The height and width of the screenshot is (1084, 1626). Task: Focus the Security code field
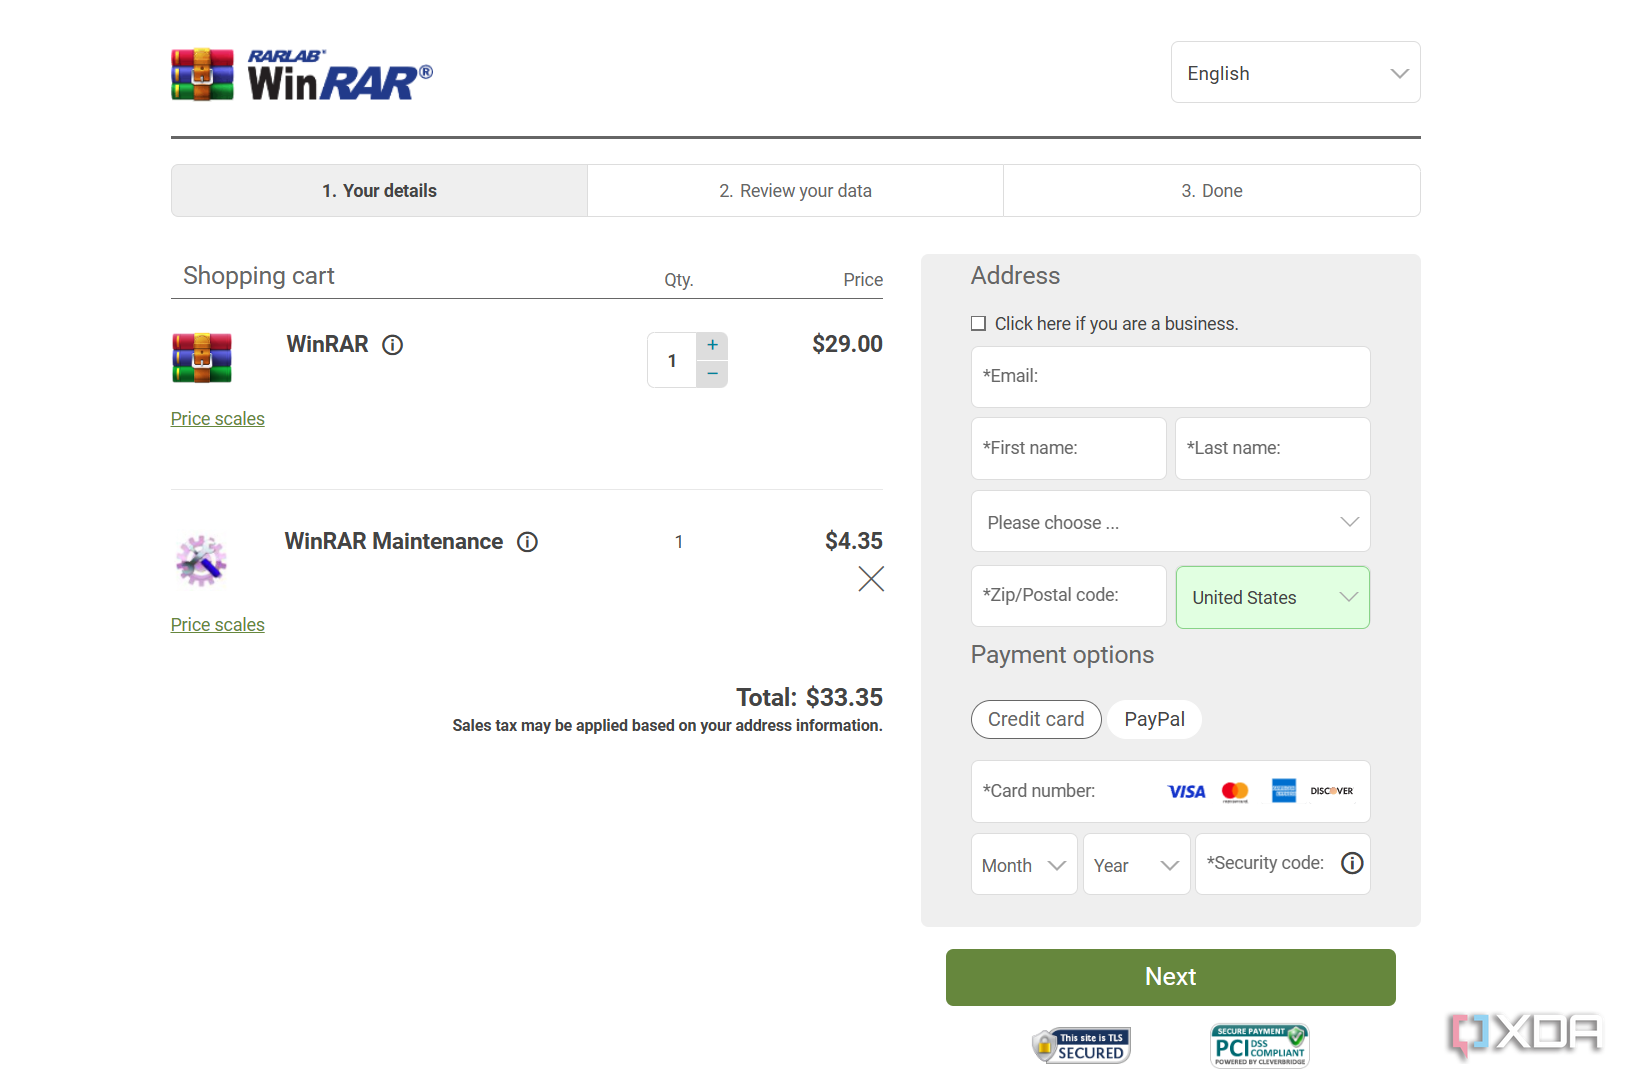[x=1283, y=864]
